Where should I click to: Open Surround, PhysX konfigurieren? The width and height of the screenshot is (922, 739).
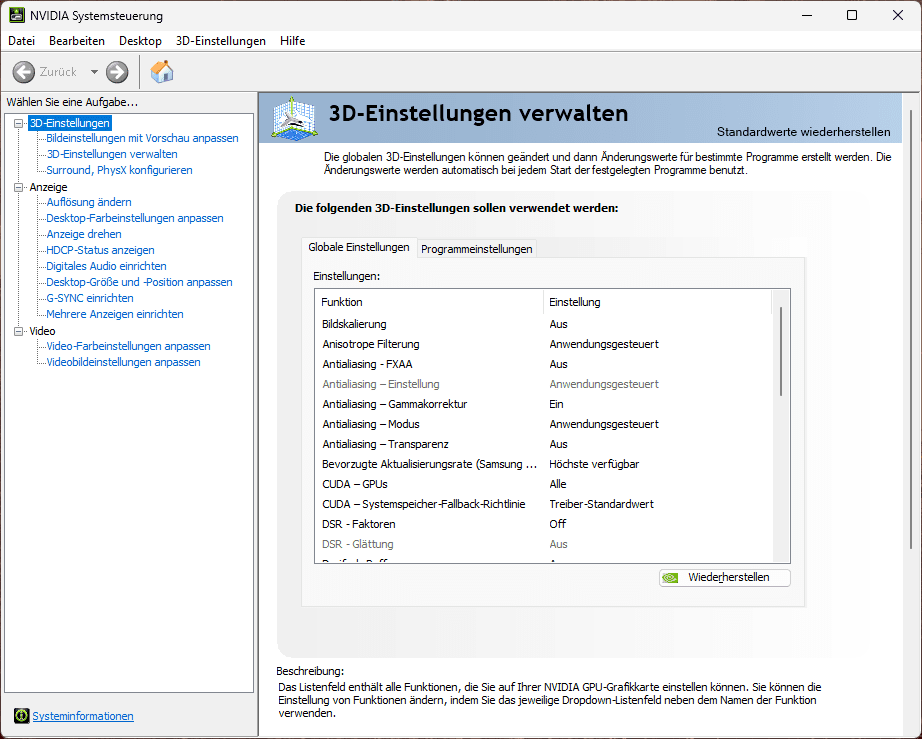coord(119,170)
